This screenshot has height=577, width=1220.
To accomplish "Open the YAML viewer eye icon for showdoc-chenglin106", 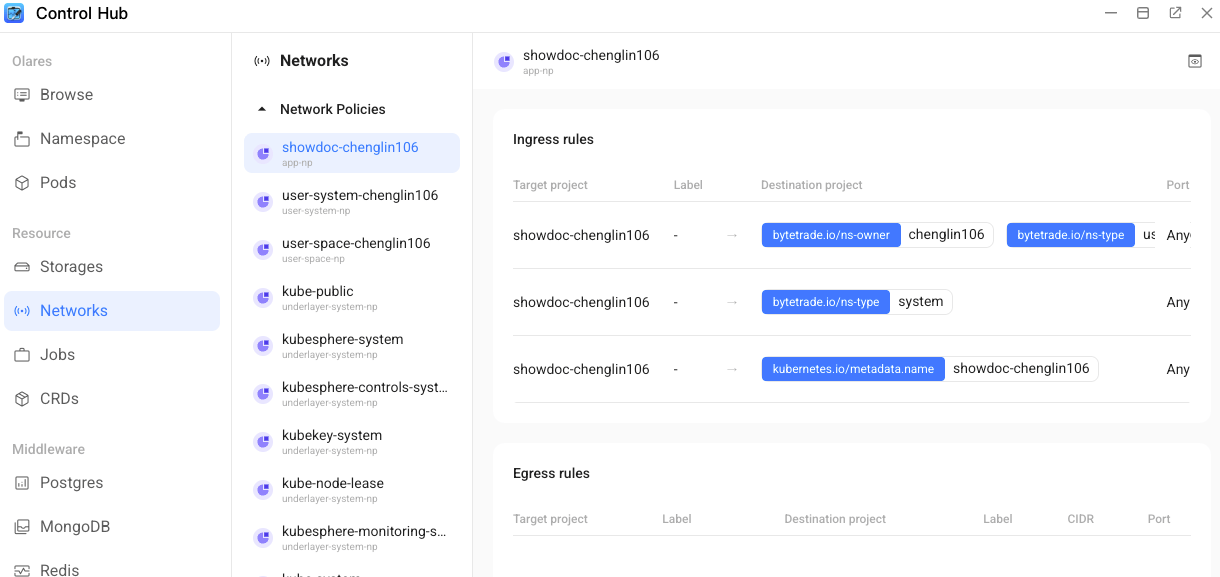I will 1194,61.
